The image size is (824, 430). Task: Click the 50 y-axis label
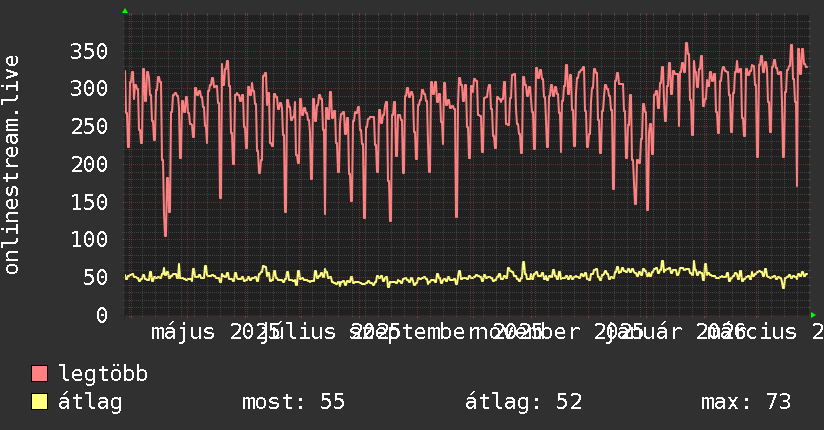95,278
